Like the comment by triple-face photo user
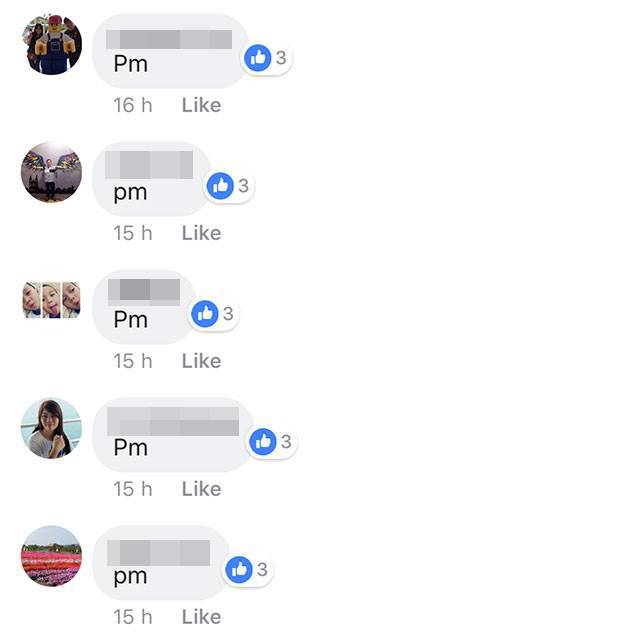This screenshot has width=640, height=638. click(x=202, y=361)
